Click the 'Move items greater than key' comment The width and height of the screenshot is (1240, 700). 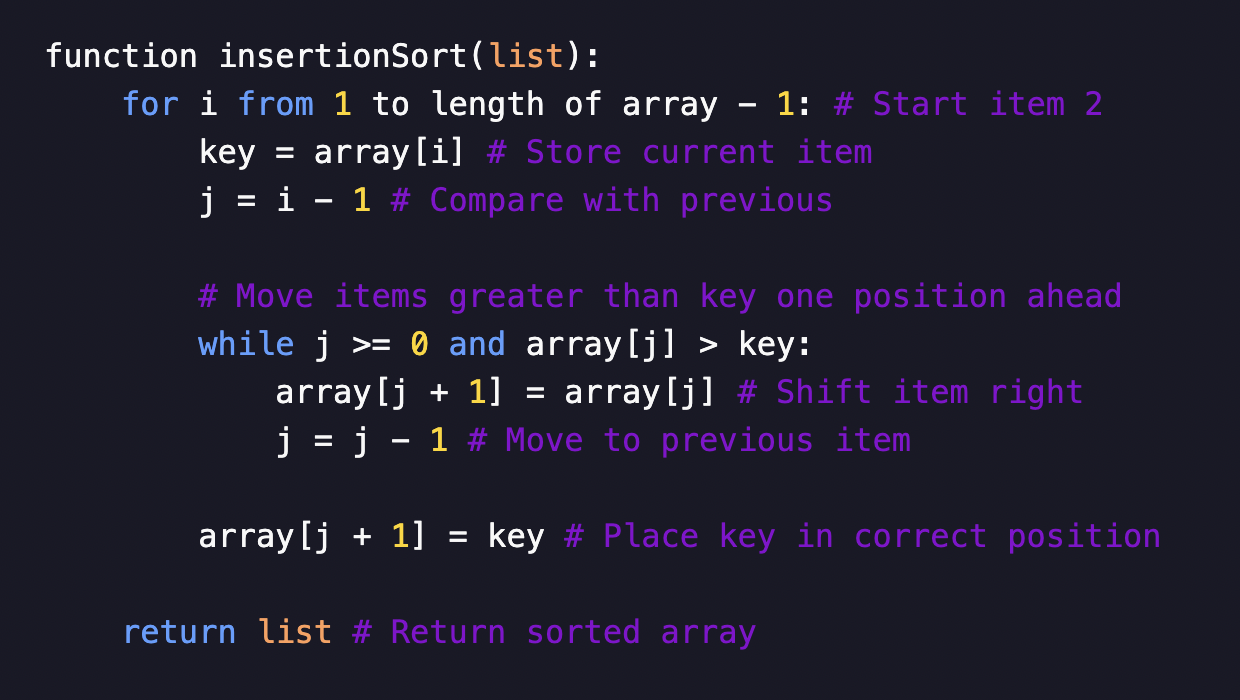(660, 296)
